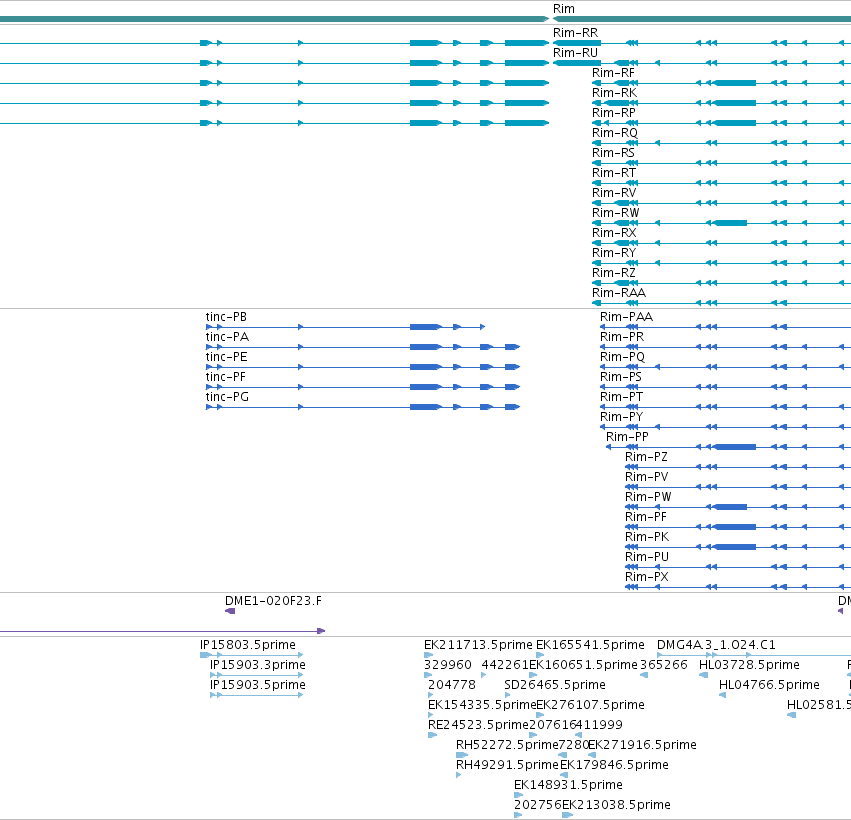Select the RH52272.5prime EST label
Image resolution: width=851 pixels, height=820 pixels.
tap(507, 745)
